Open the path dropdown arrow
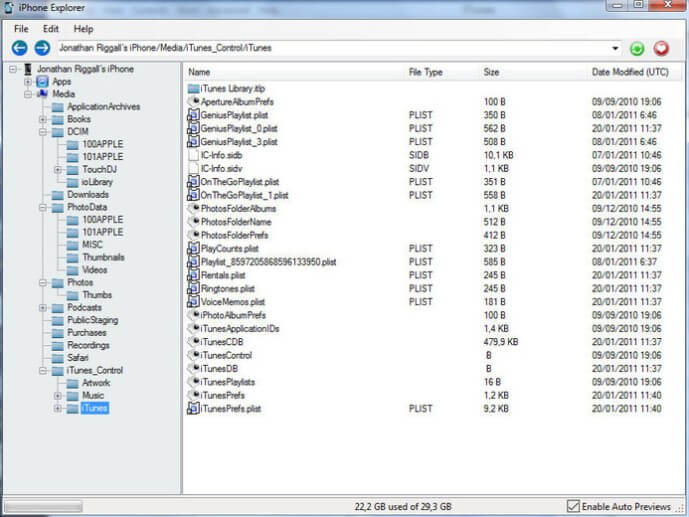This screenshot has height=517, width=689. (x=615, y=48)
